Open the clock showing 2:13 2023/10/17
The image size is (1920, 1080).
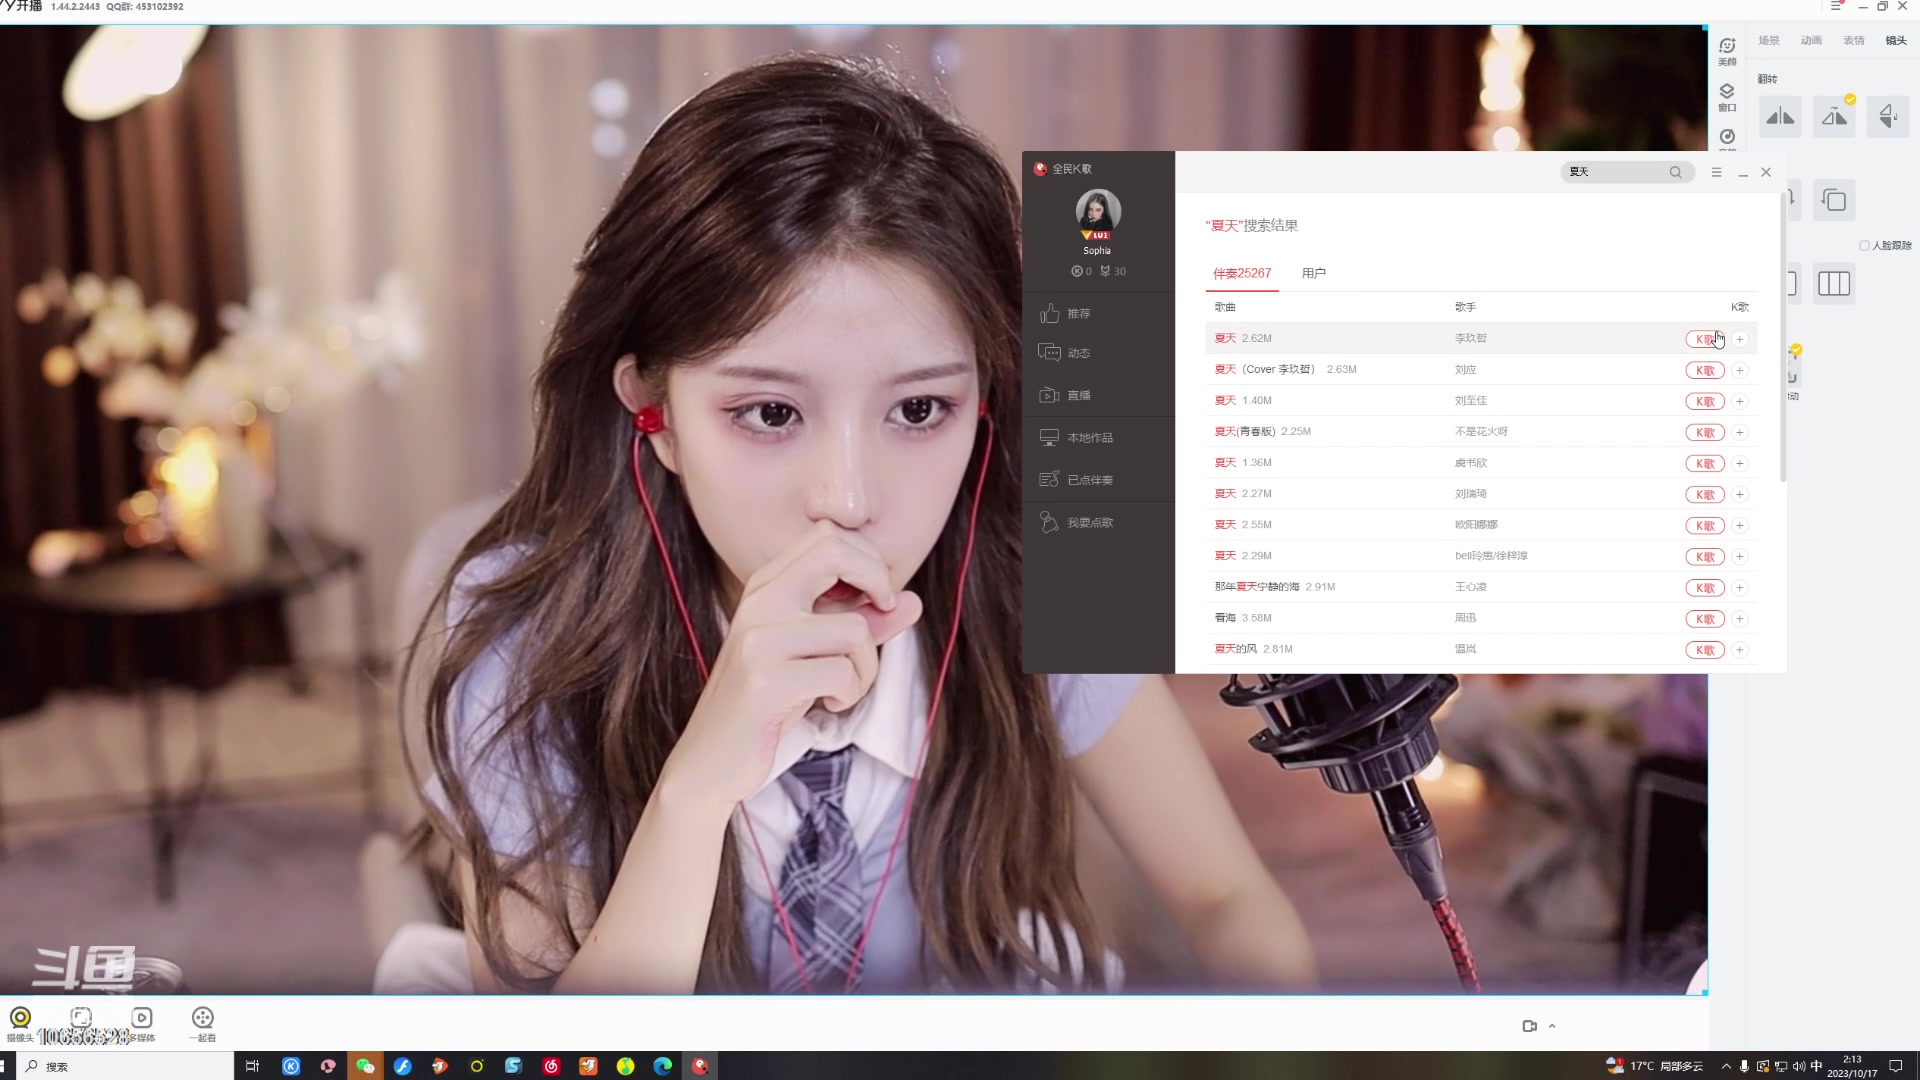click(x=1852, y=1066)
